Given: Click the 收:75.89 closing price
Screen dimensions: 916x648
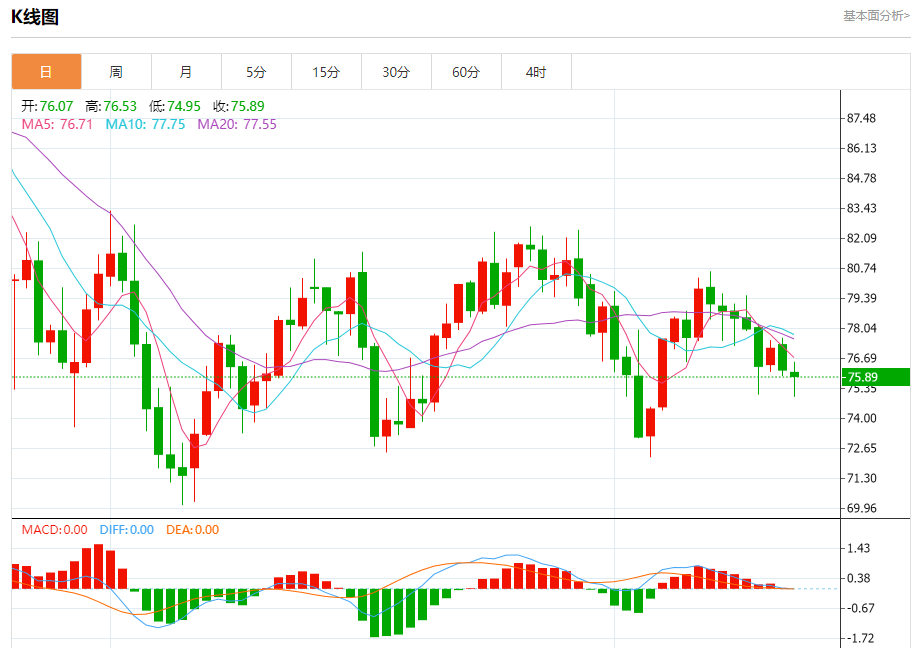Looking at the screenshot, I should tap(239, 106).
